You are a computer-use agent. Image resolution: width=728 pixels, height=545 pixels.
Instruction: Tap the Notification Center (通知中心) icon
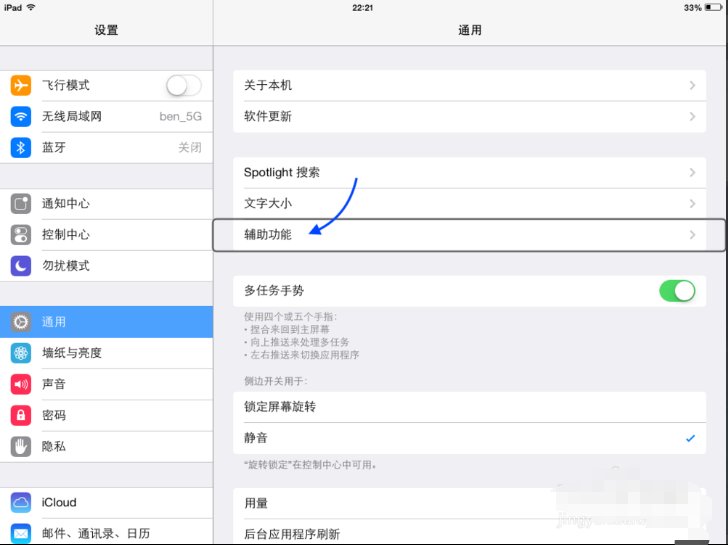(21, 204)
